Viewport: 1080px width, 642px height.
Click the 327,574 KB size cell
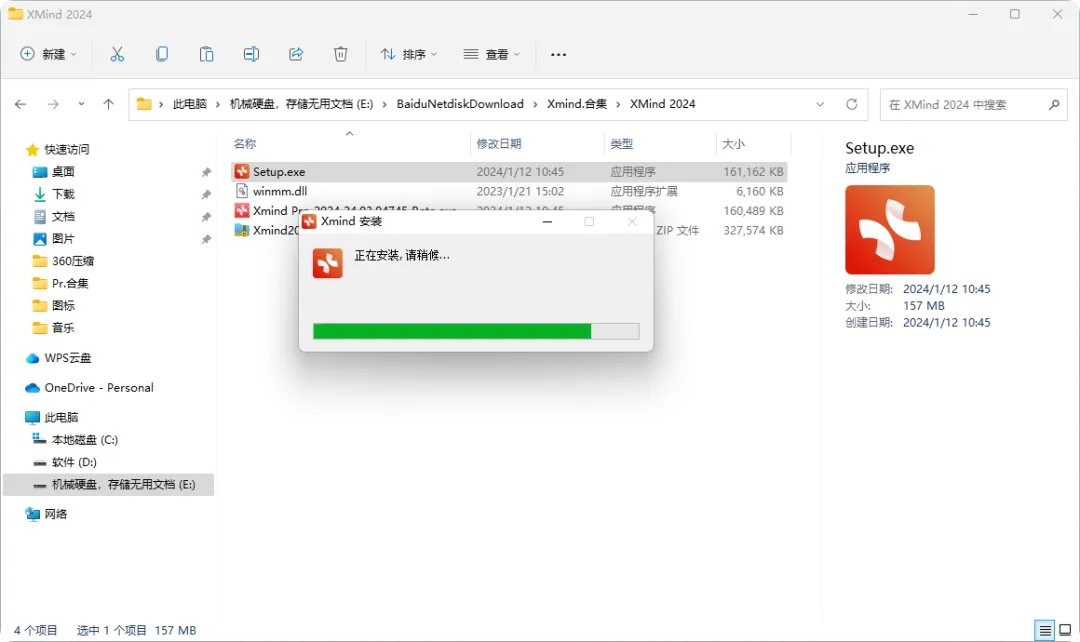point(754,231)
